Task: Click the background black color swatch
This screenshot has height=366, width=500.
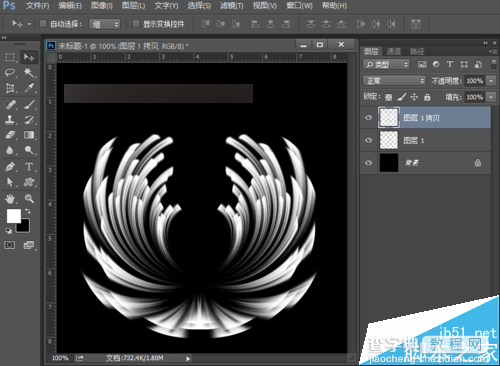Action: point(25,228)
